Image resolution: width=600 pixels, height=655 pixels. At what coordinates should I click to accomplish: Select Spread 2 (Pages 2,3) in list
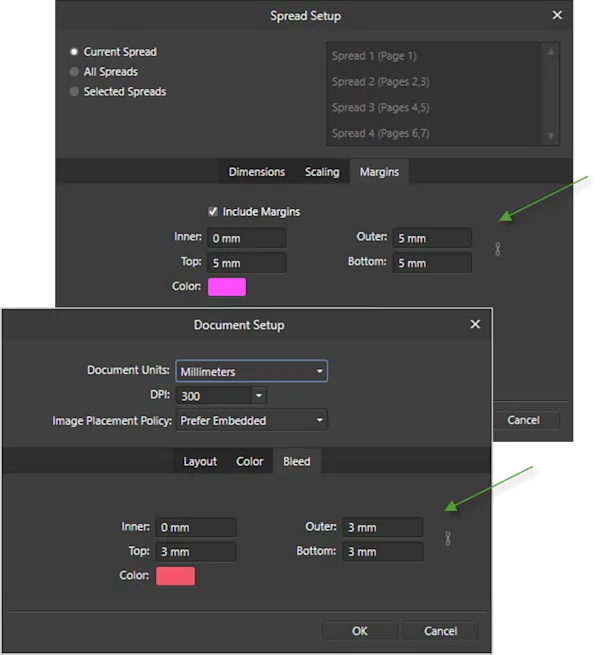434,82
